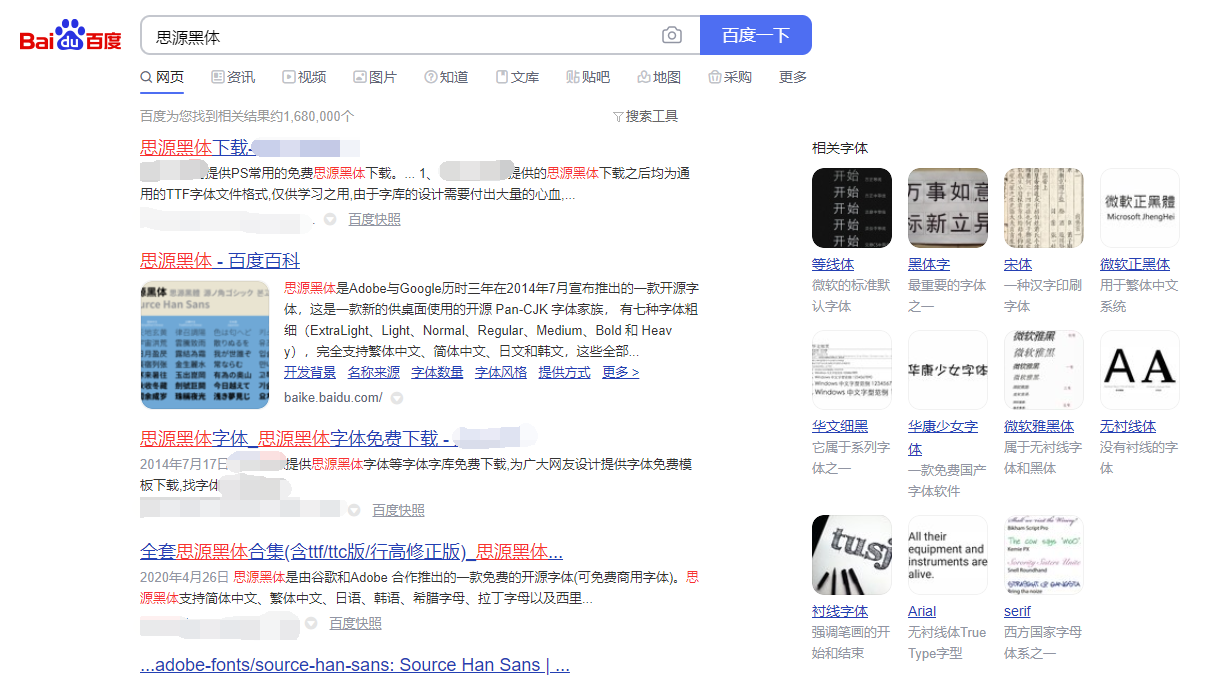Click the 无衬线体 AA thumbnail
Screen dimensions: 1214x681
coord(1140,370)
